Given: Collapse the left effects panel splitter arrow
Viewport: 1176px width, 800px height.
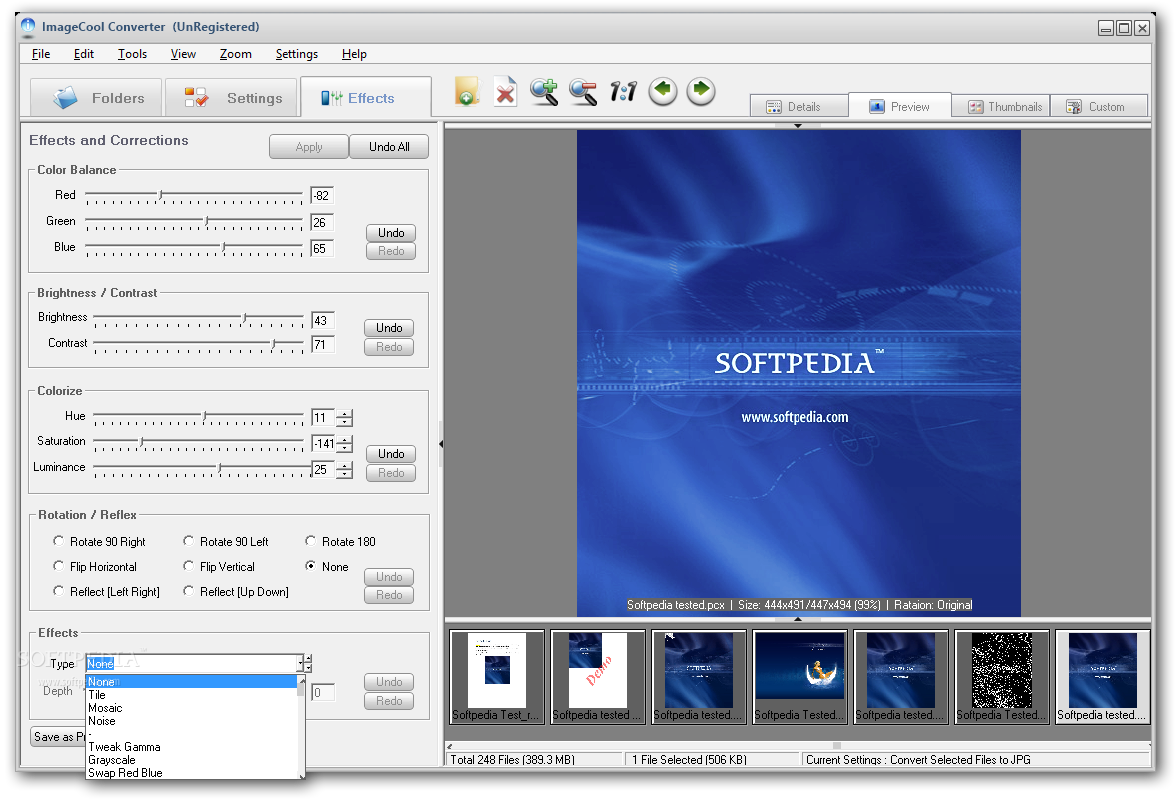Looking at the screenshot, I should pos(441,444).
